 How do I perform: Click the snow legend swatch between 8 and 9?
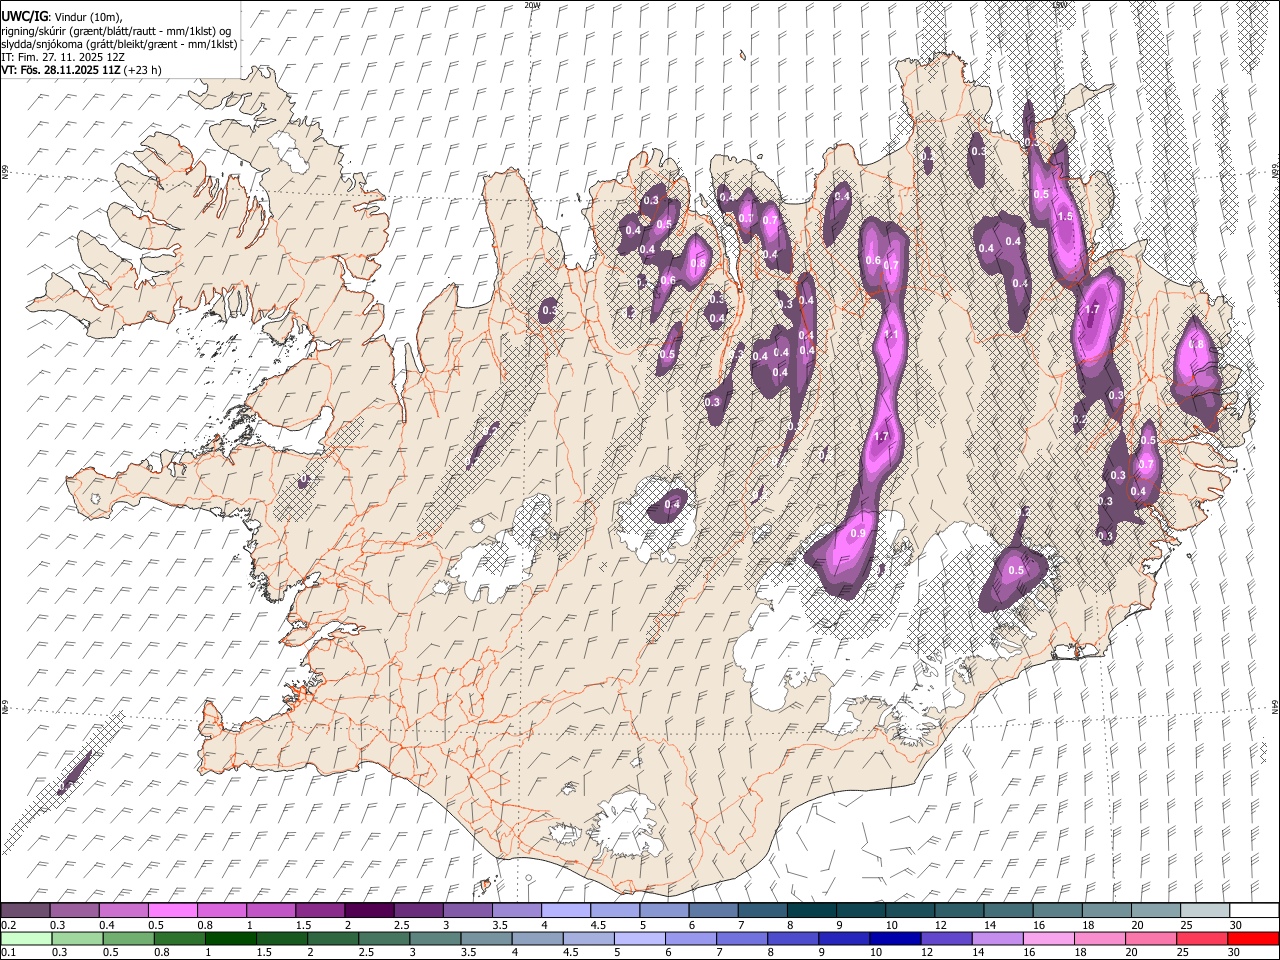pos(811,910)
